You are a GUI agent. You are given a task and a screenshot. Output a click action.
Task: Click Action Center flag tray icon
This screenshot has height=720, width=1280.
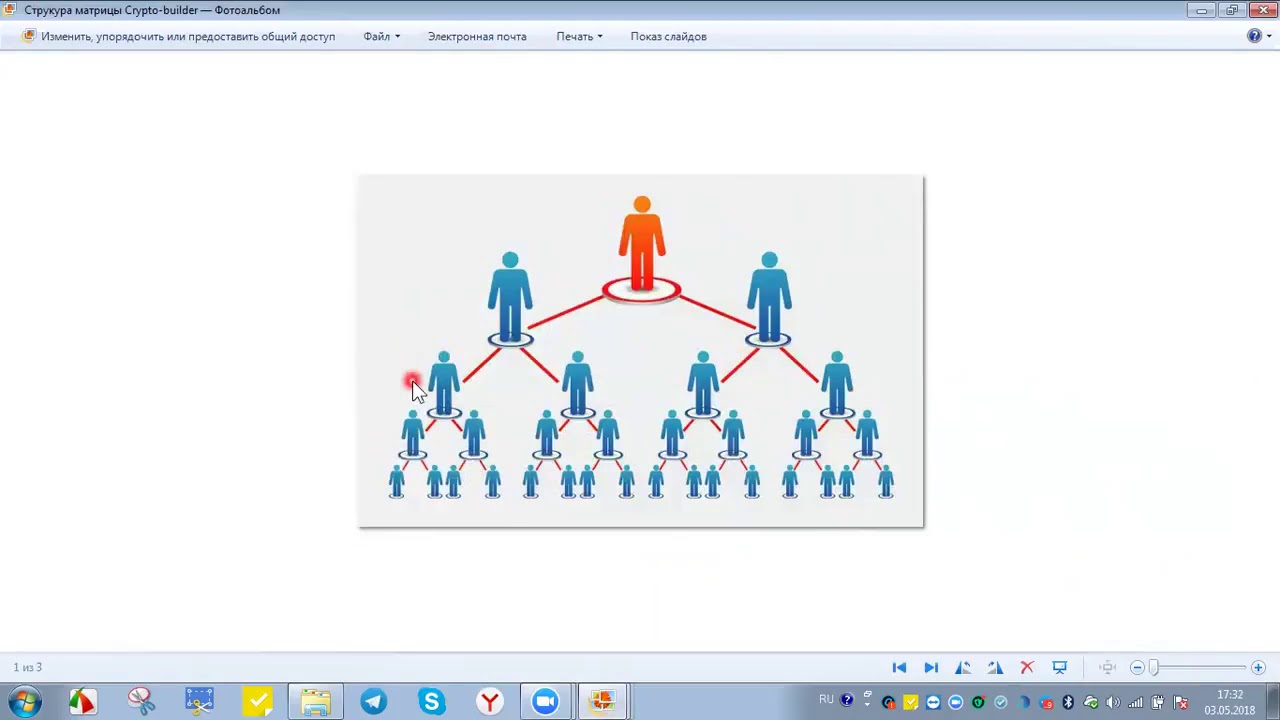1181,702
